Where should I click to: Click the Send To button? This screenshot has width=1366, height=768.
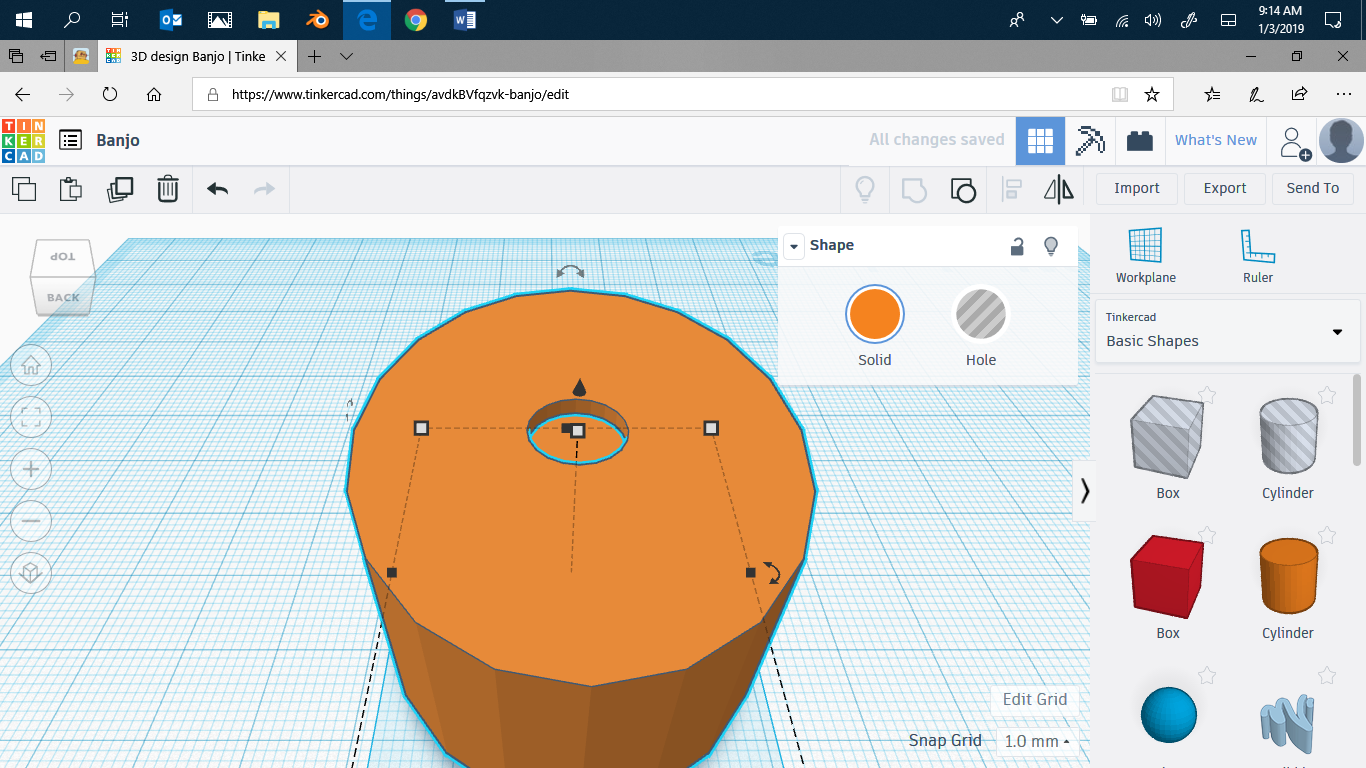[1313, 188]
